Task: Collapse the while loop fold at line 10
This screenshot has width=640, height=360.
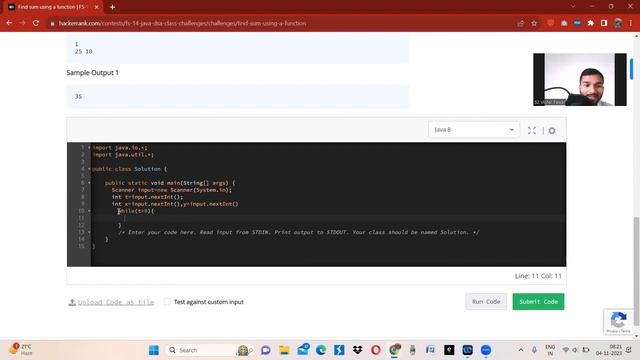Action: (89, 211)
